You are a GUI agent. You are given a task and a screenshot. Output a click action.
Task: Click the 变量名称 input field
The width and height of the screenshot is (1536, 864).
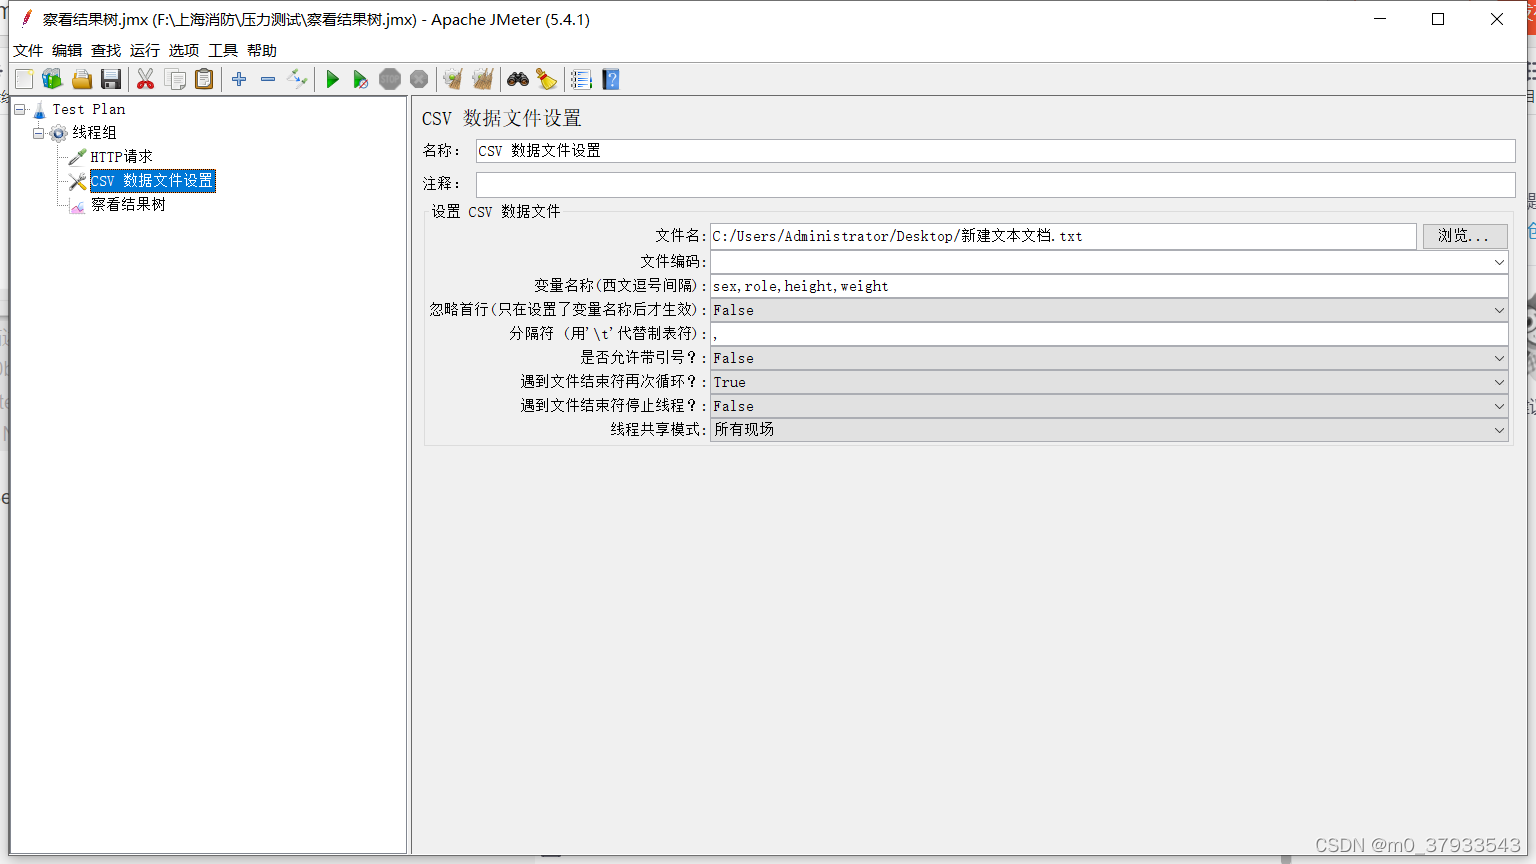click(x=1109, y=286)
